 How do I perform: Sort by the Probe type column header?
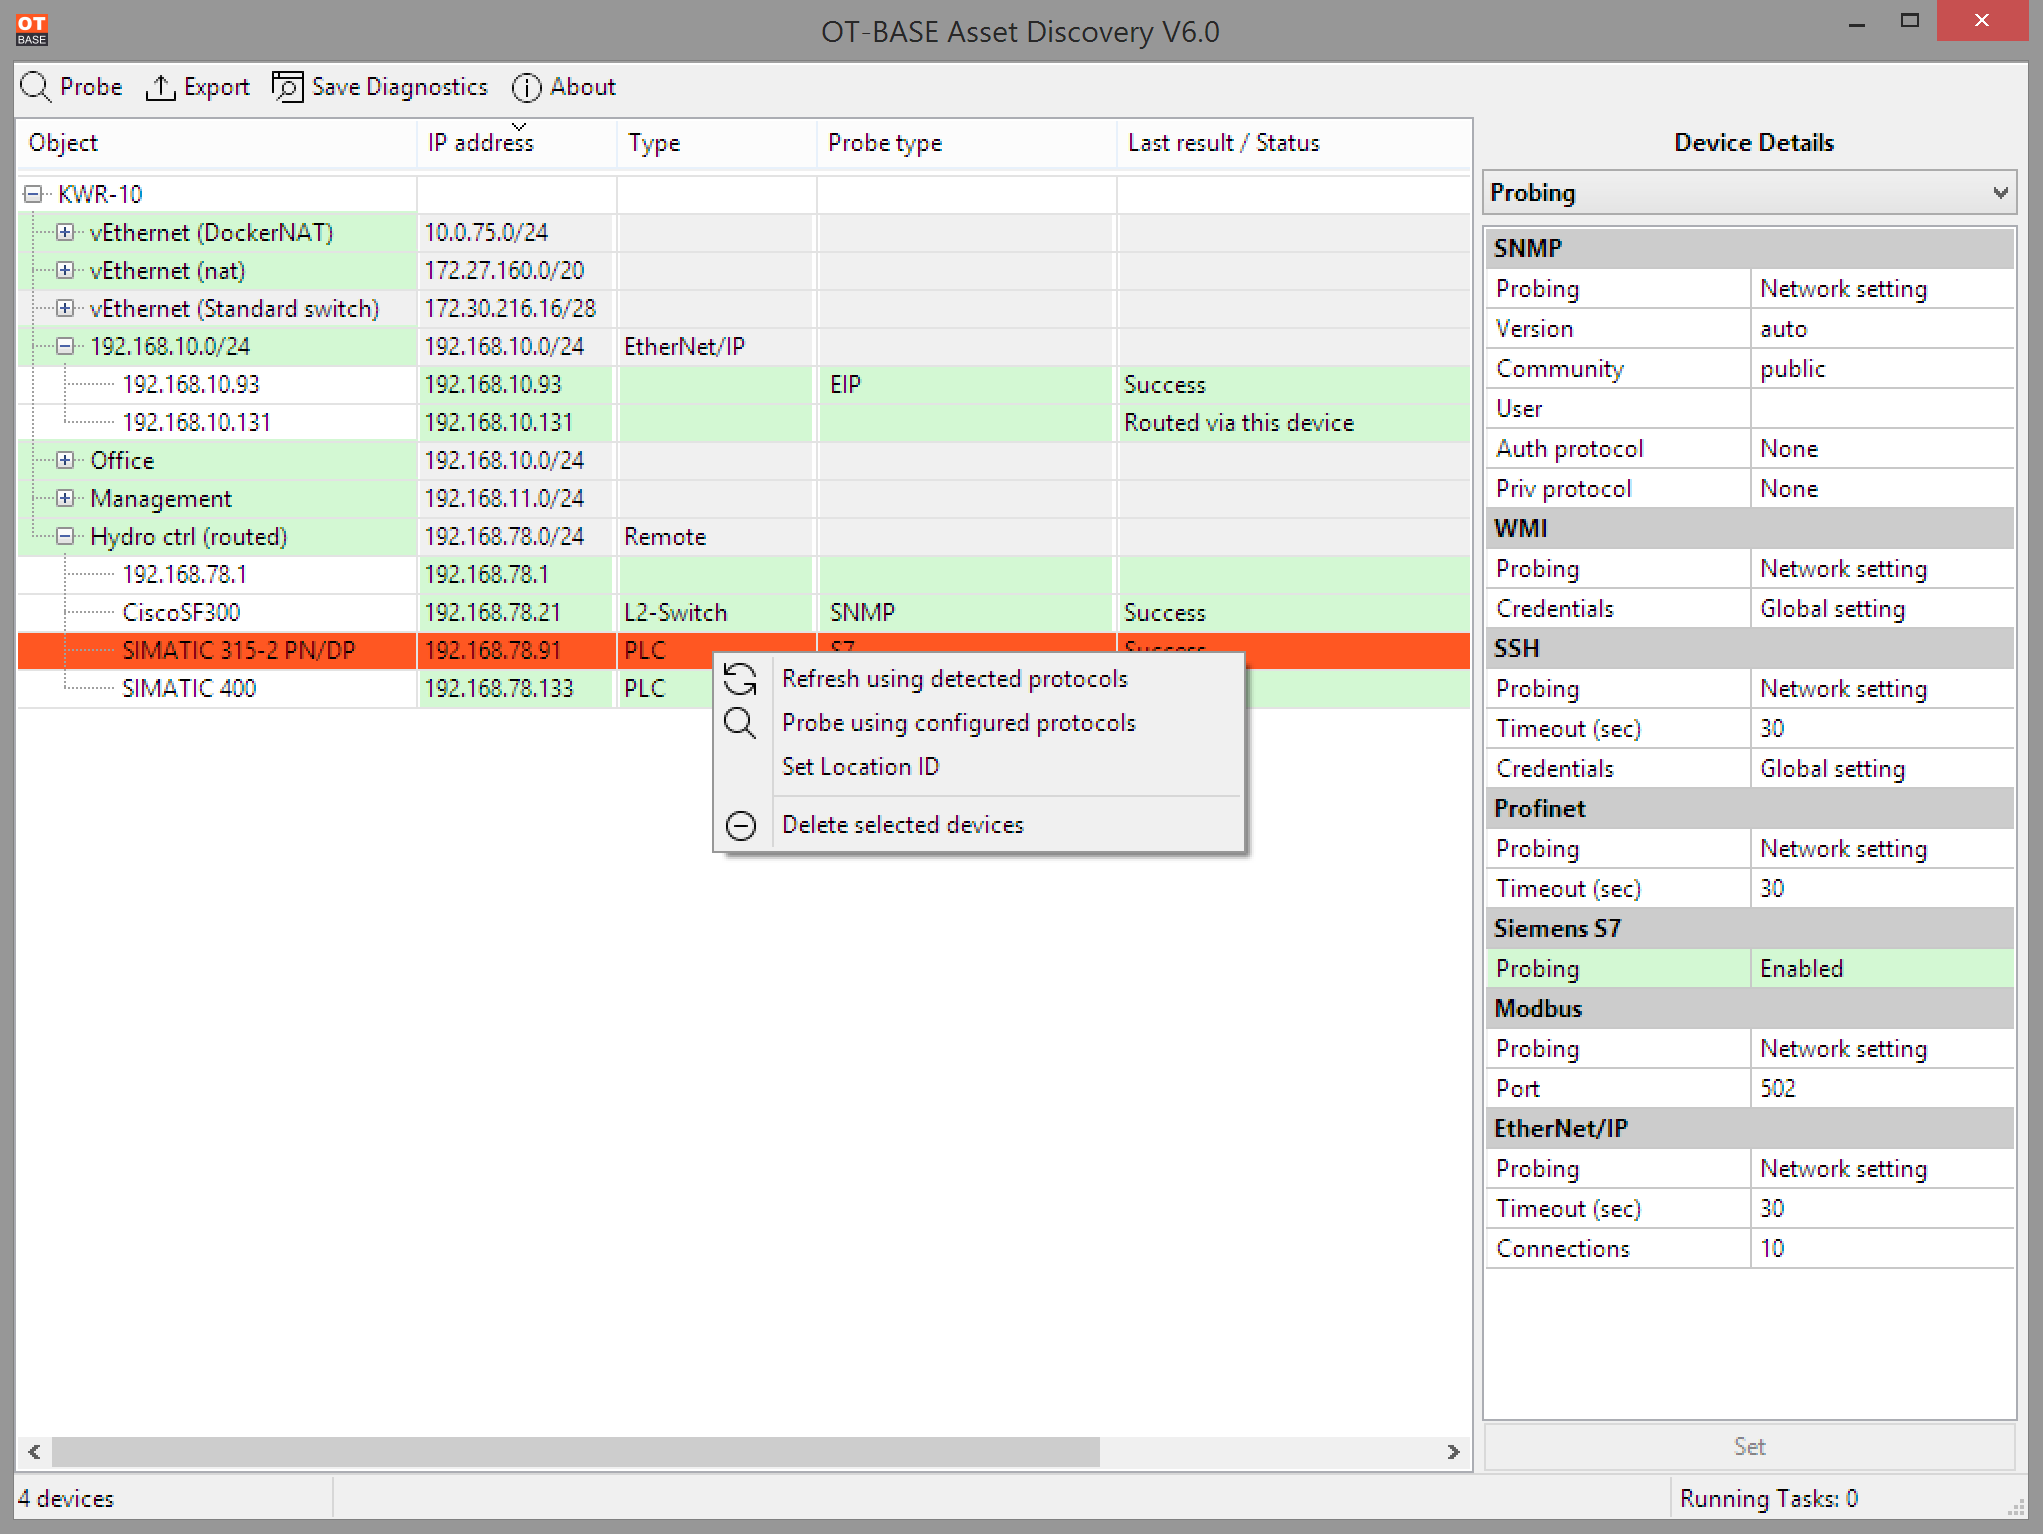tap(967, 143)
